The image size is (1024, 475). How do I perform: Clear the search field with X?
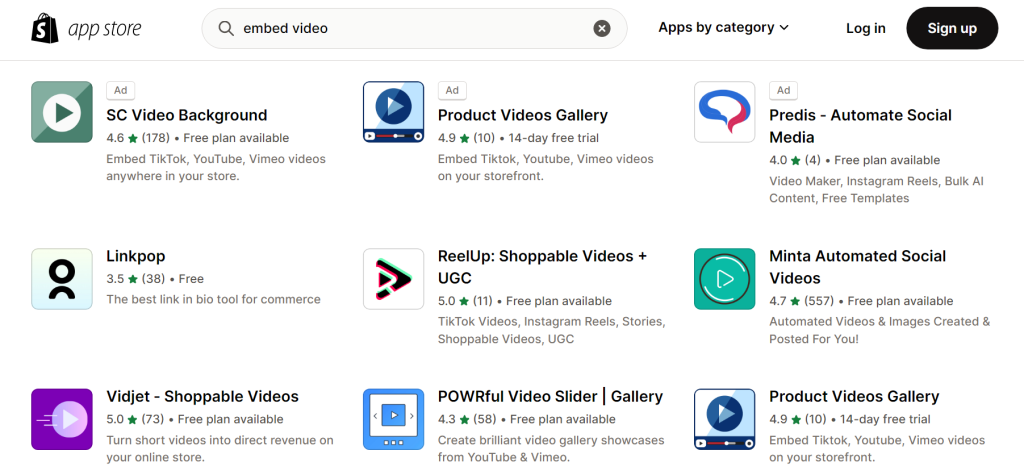601,28
